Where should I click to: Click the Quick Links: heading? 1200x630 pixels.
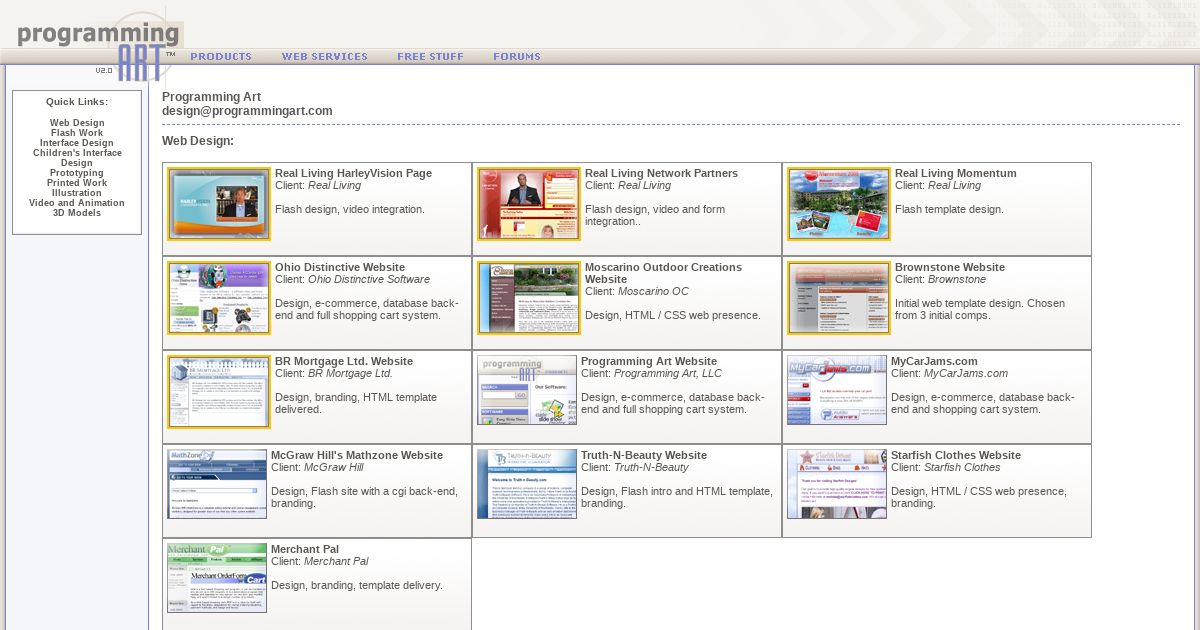tap(77, 102)
